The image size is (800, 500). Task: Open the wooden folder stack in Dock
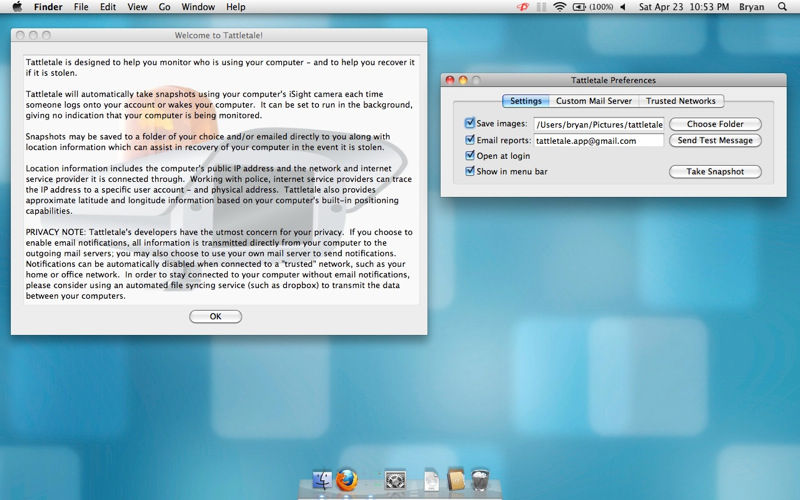coord(456,480)
